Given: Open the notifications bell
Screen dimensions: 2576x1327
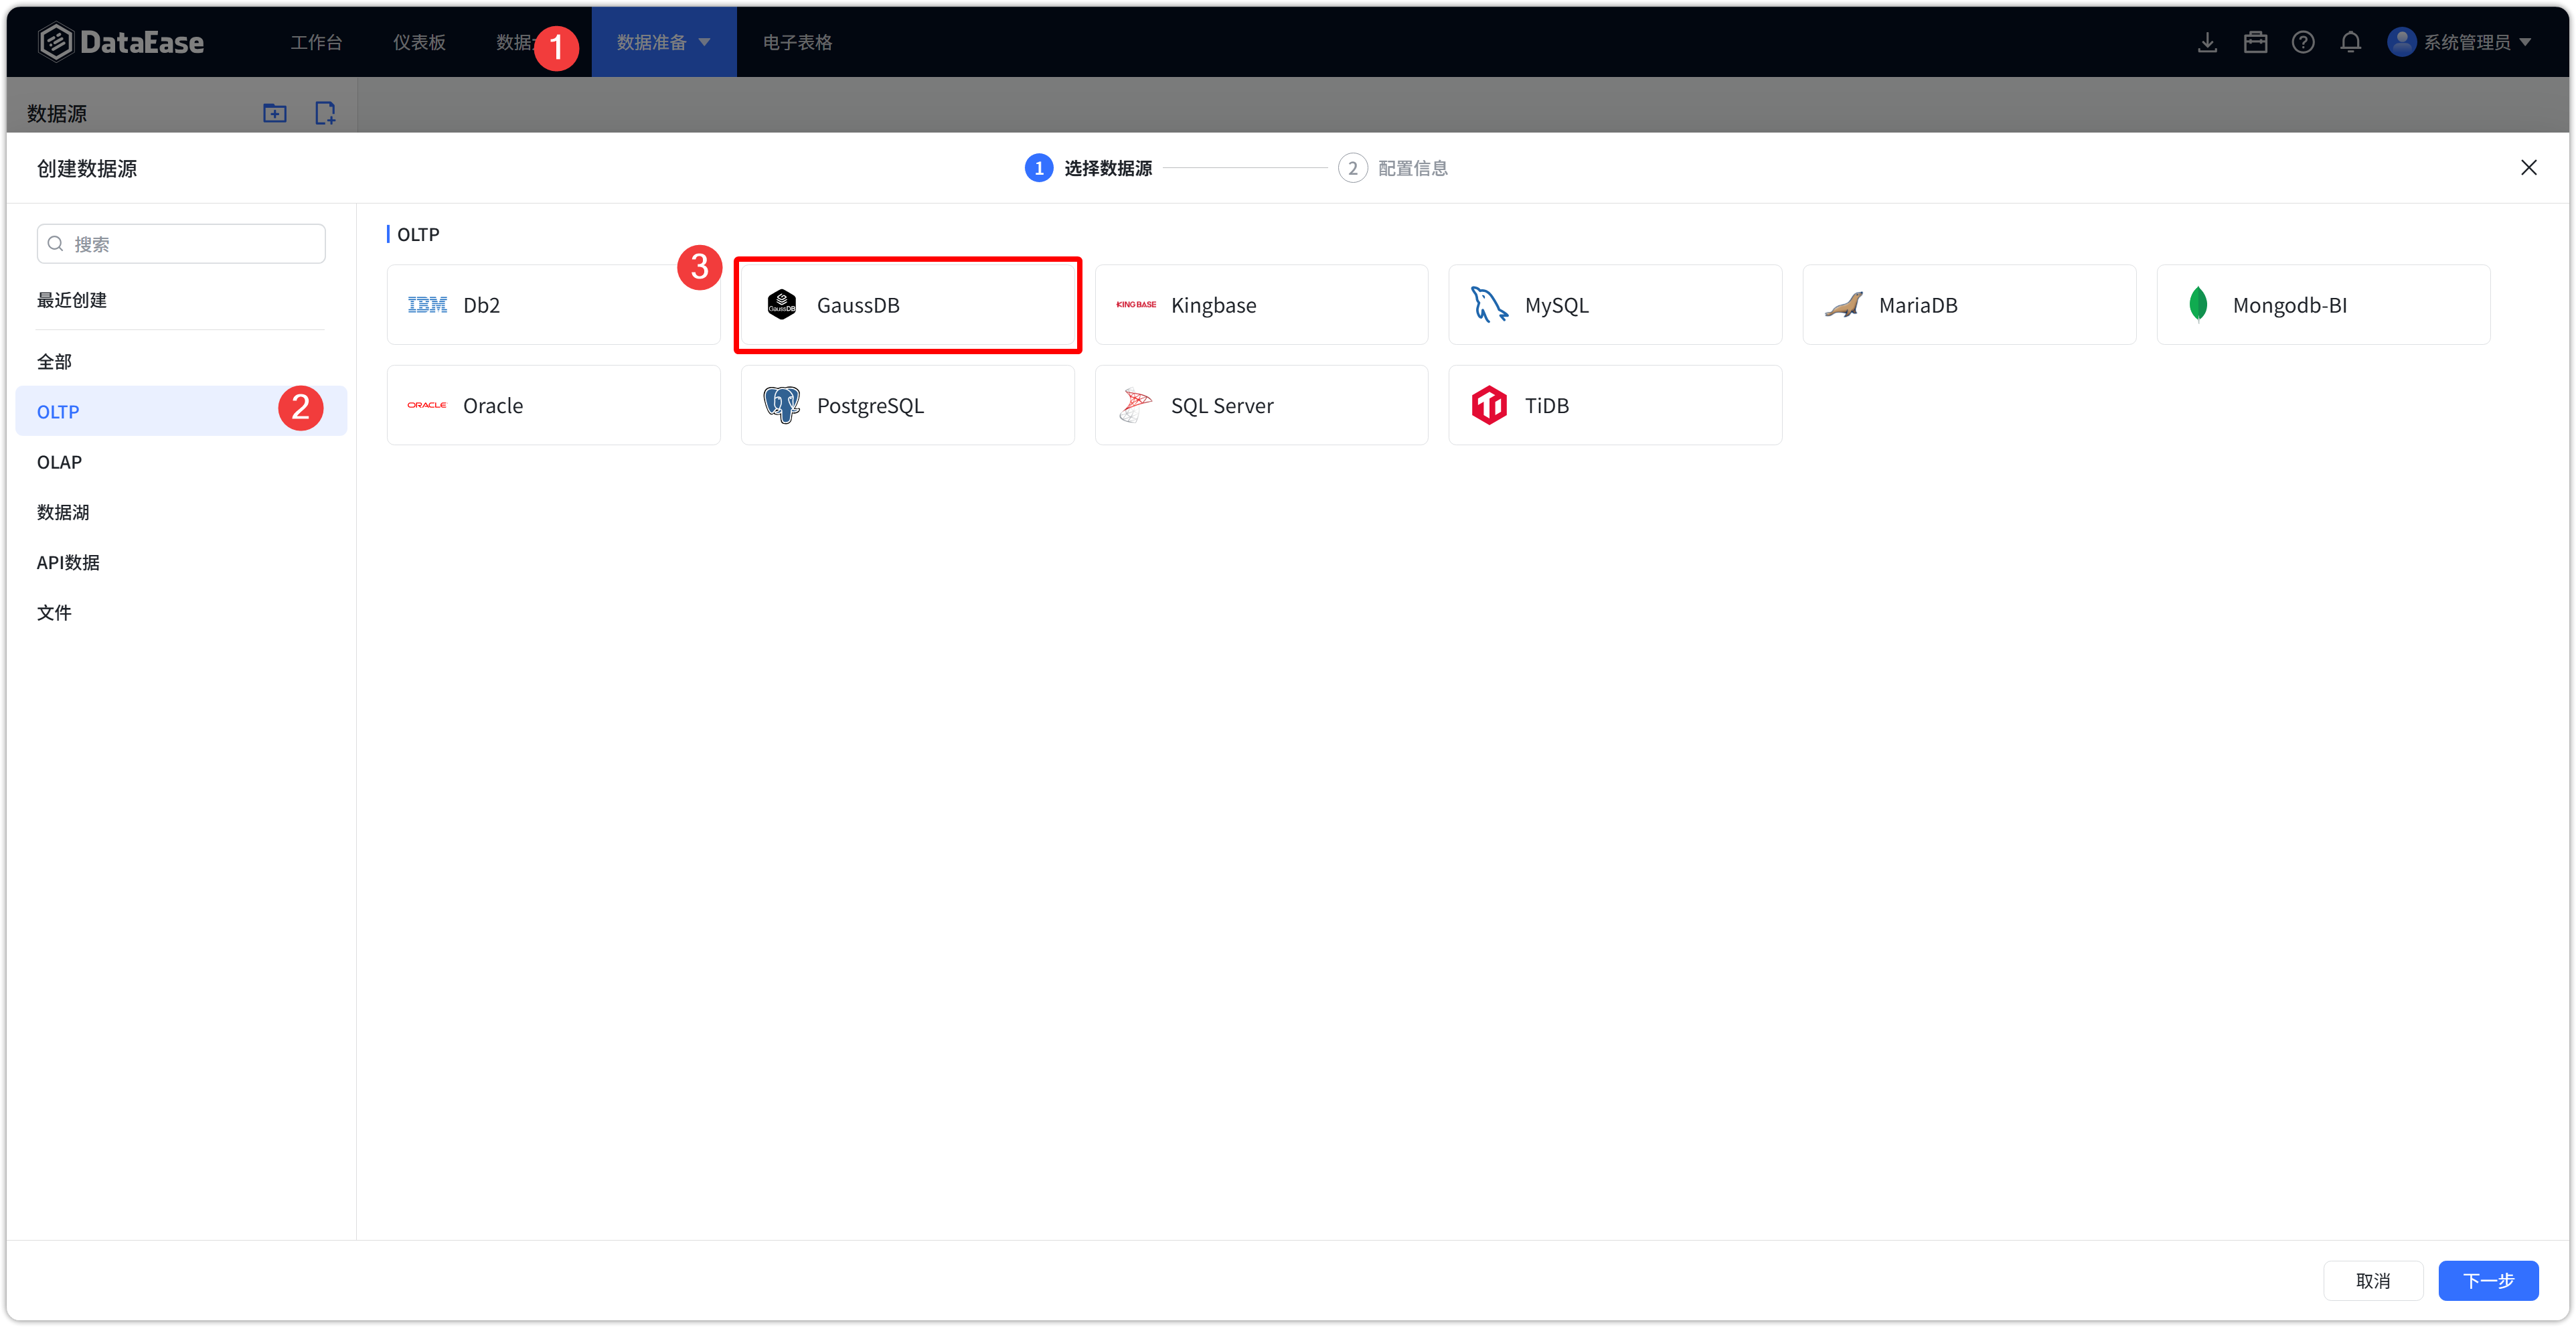Looking at the screenshot, I should tap(2351, 42).
